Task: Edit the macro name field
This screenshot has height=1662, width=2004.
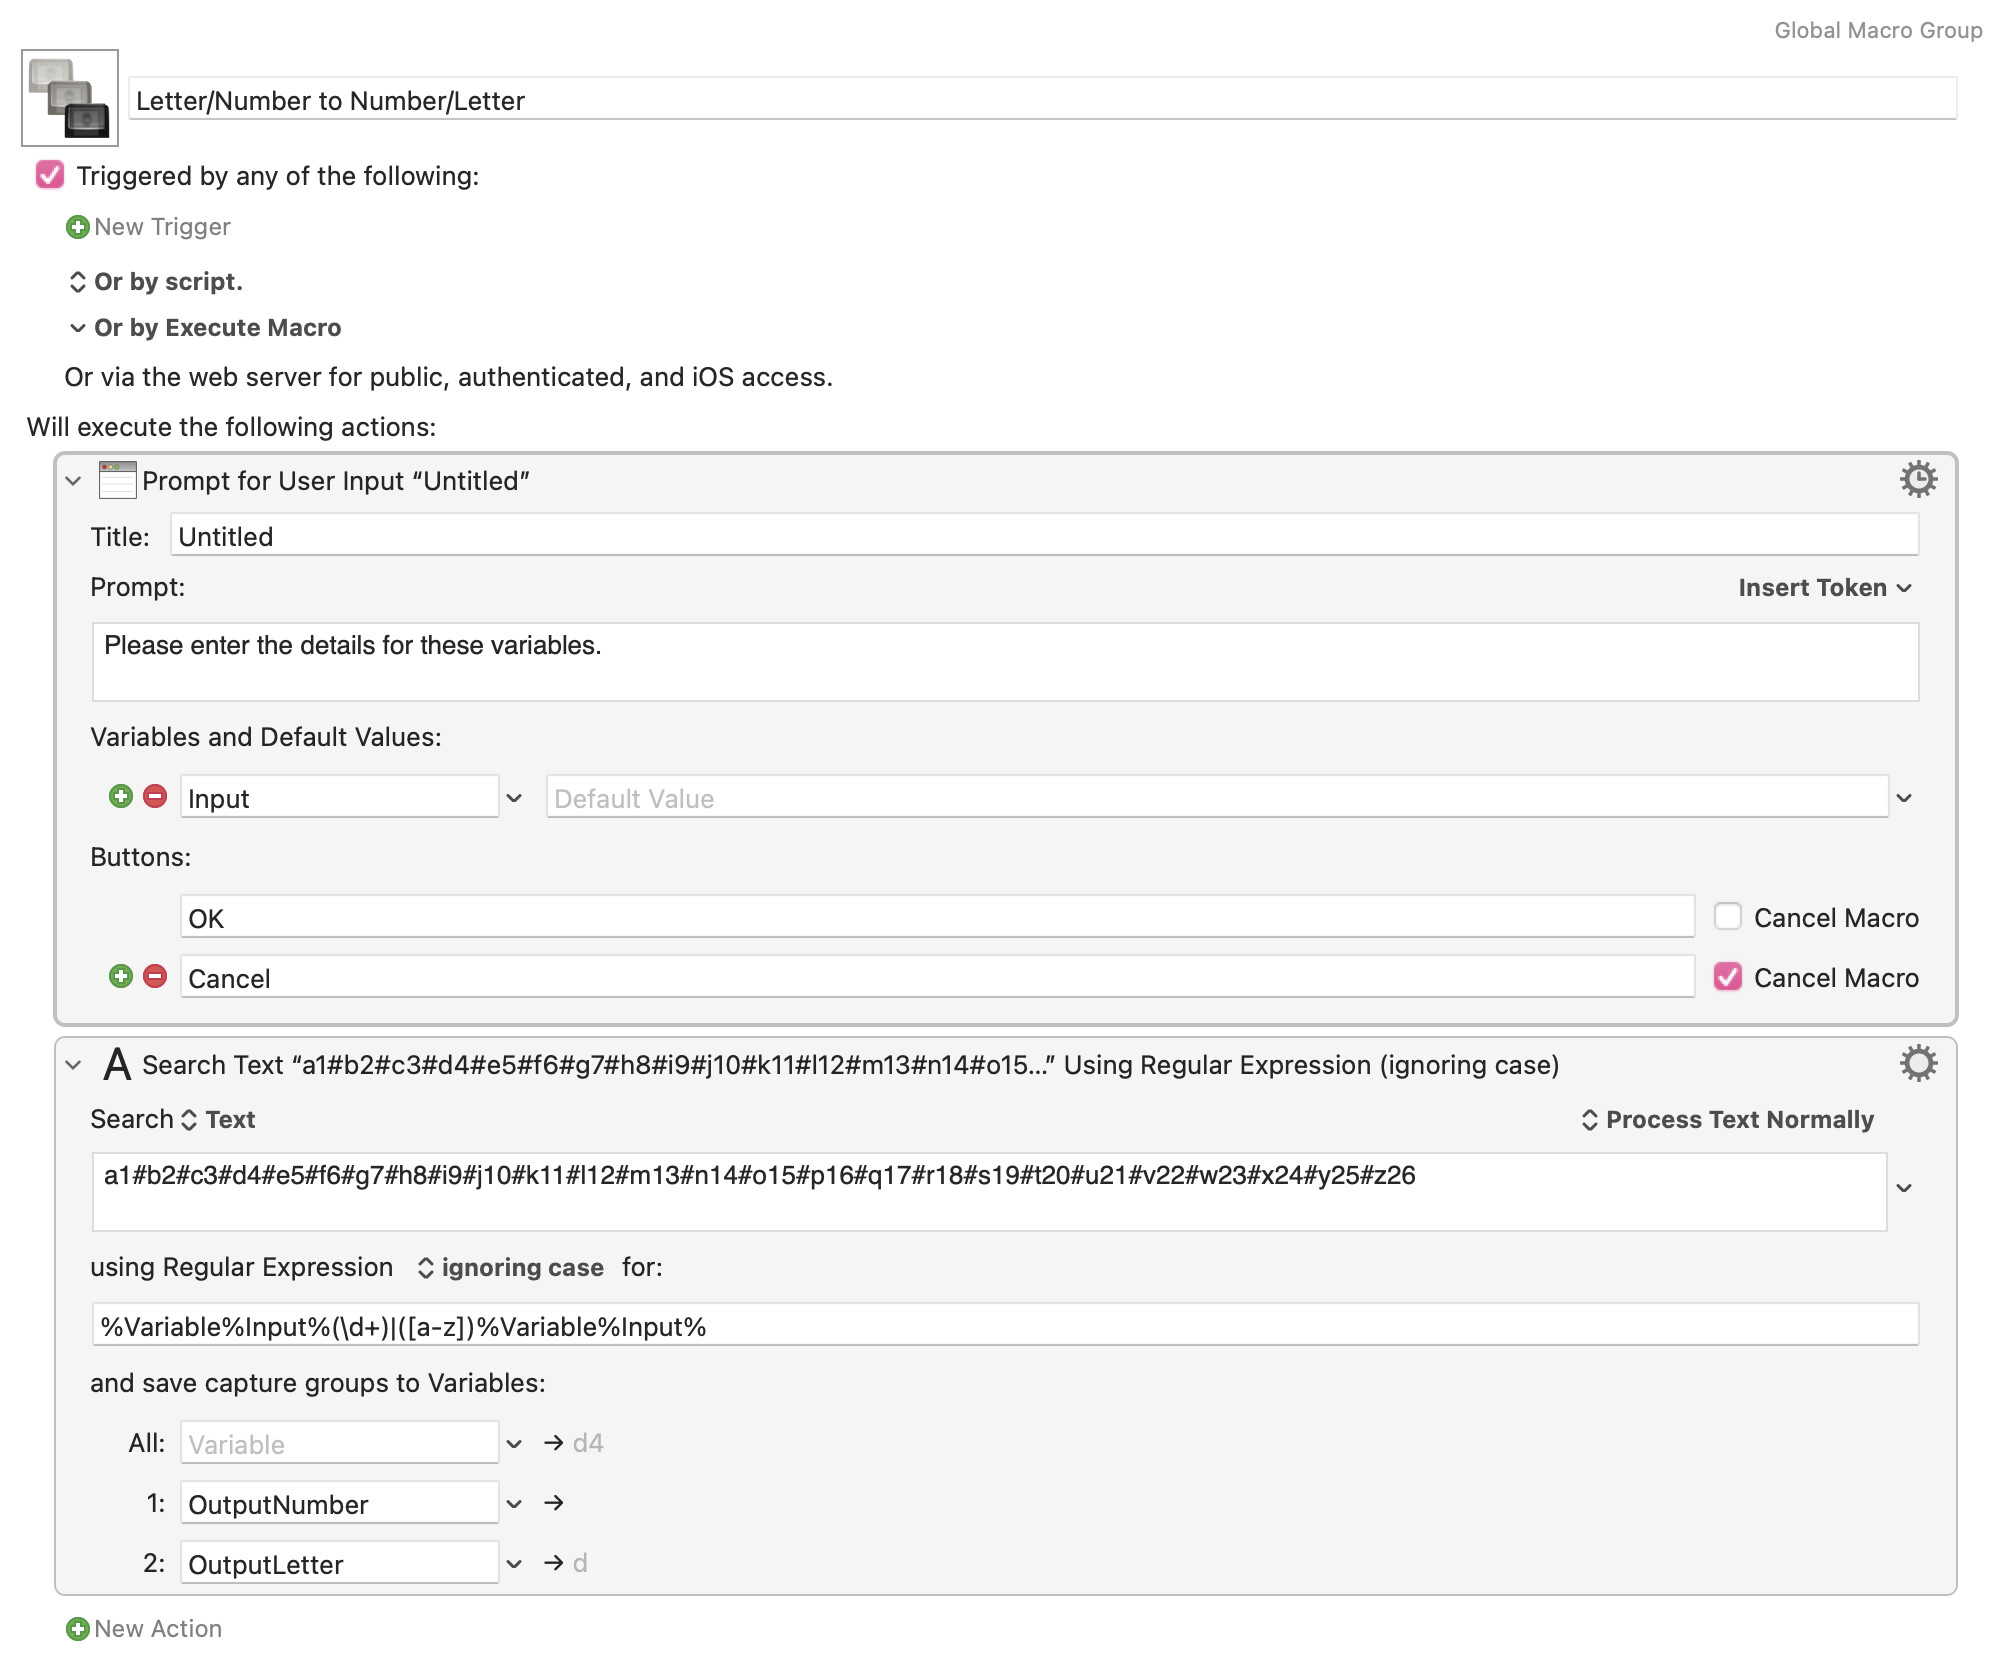Action: (1042, 100)
